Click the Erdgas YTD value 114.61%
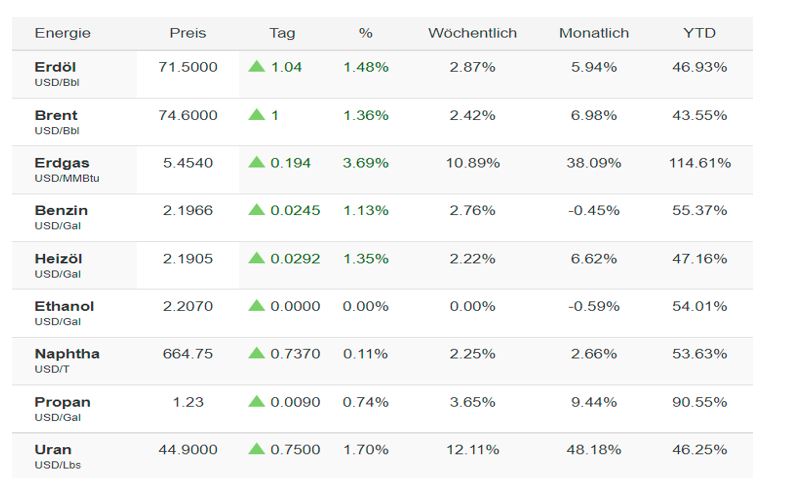The height and width of the screenshot is (482, 802). 699,162
